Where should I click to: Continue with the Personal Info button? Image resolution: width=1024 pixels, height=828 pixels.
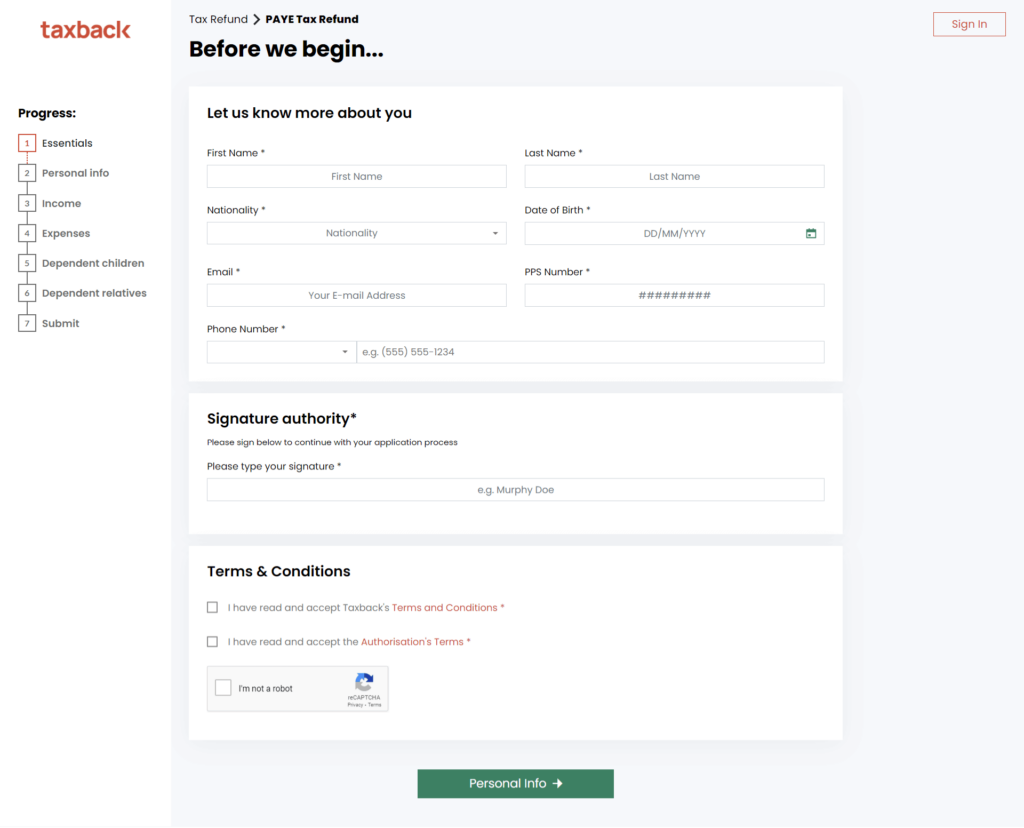(x=515, y=784)
